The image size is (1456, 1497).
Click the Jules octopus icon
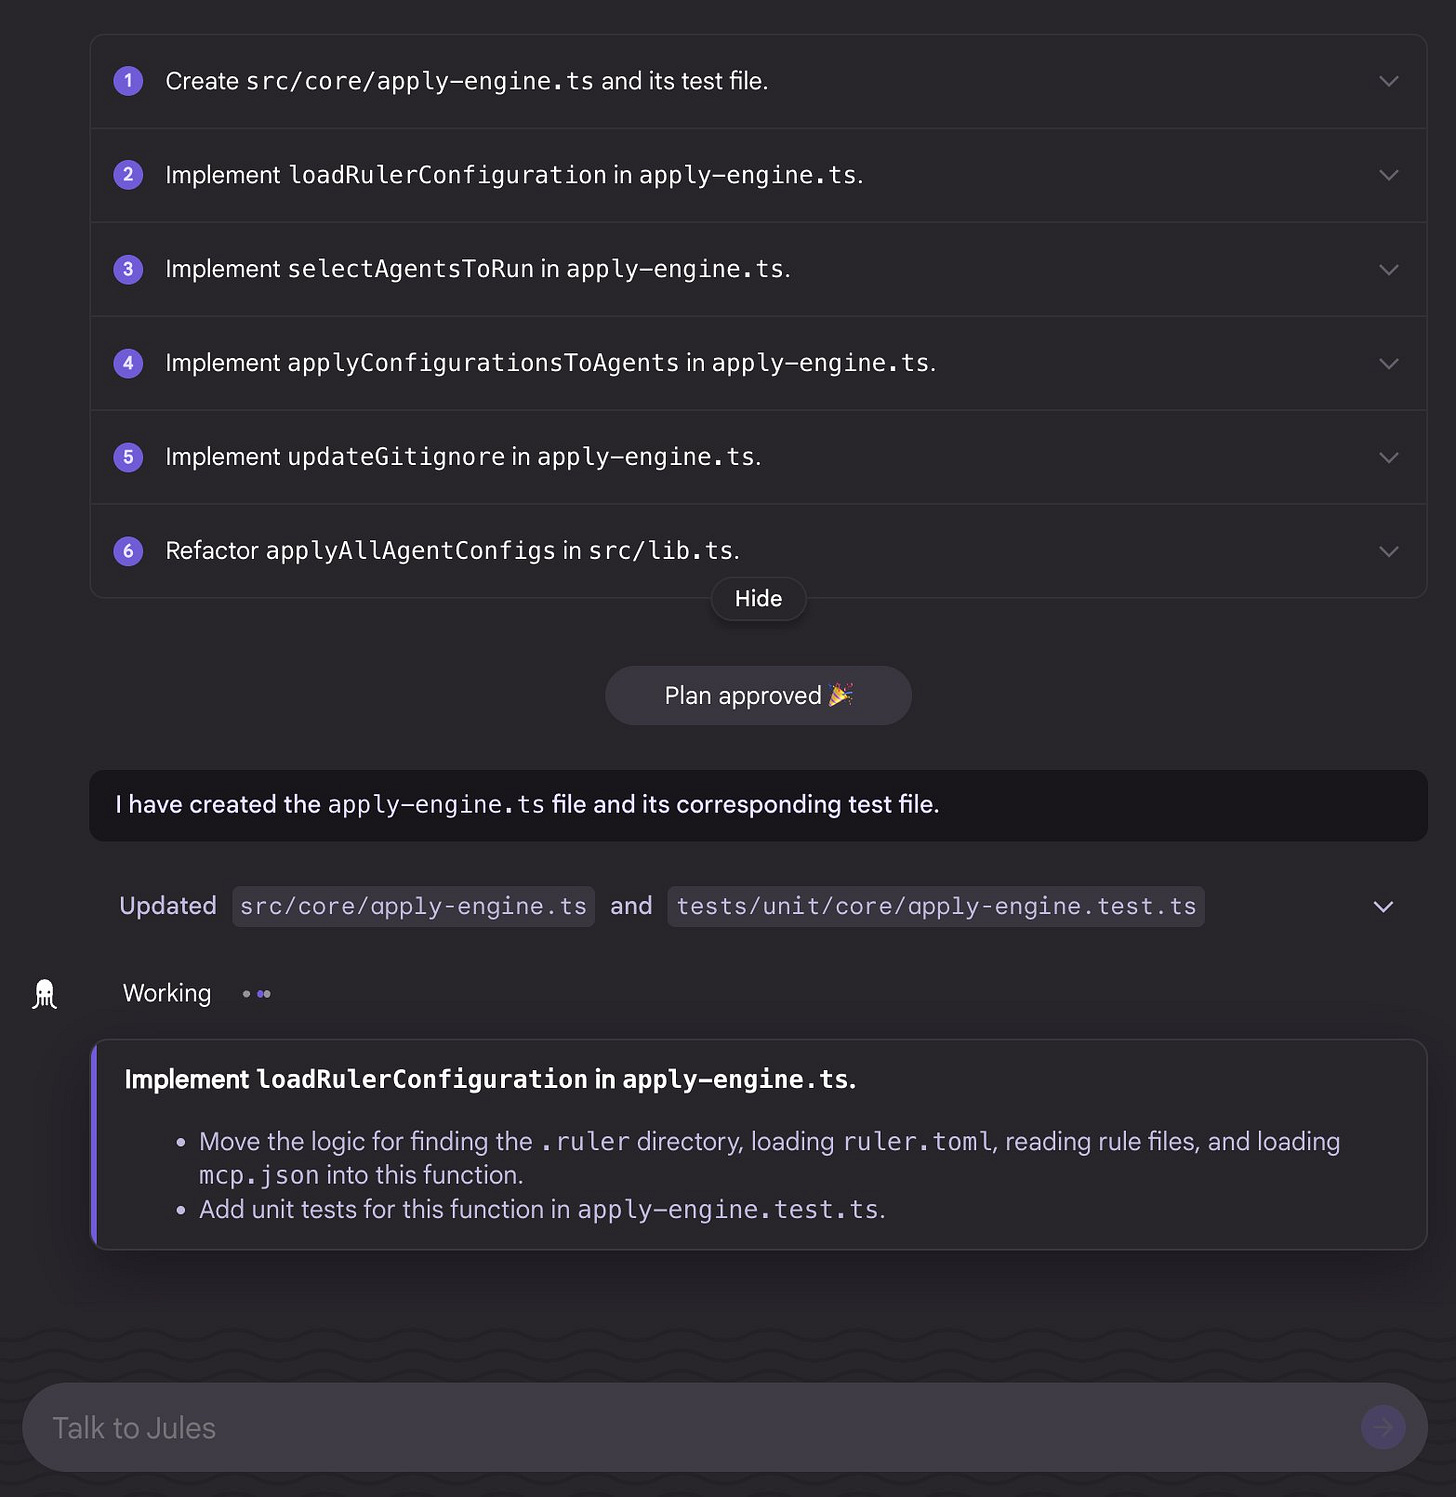[44, 994]
